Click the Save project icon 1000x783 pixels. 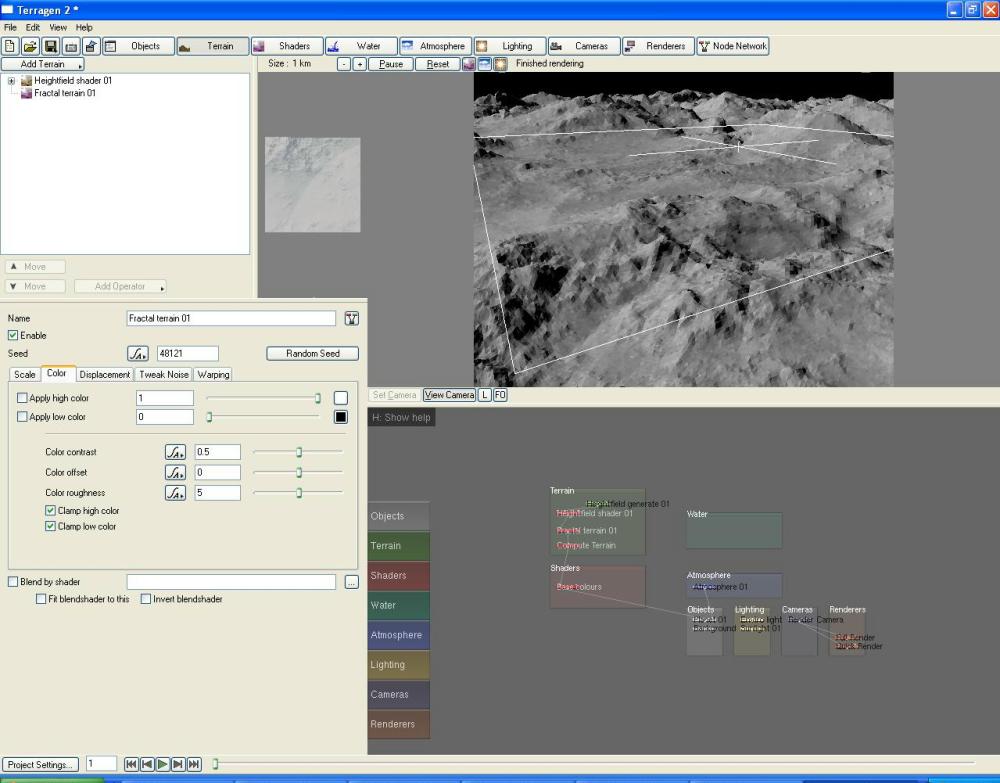[50, 46]
